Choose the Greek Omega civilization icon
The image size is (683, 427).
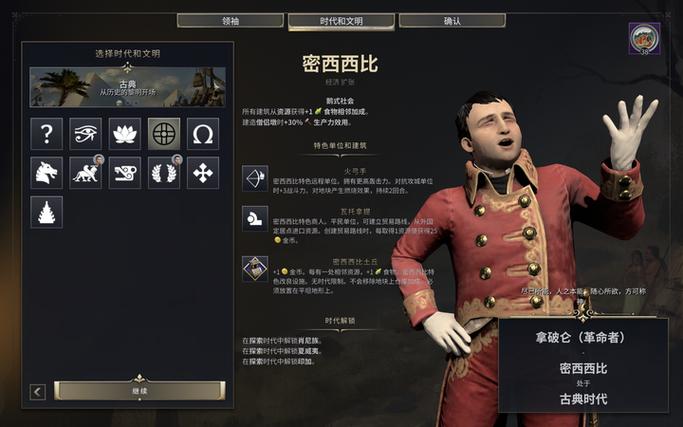[x=203, y=134]
